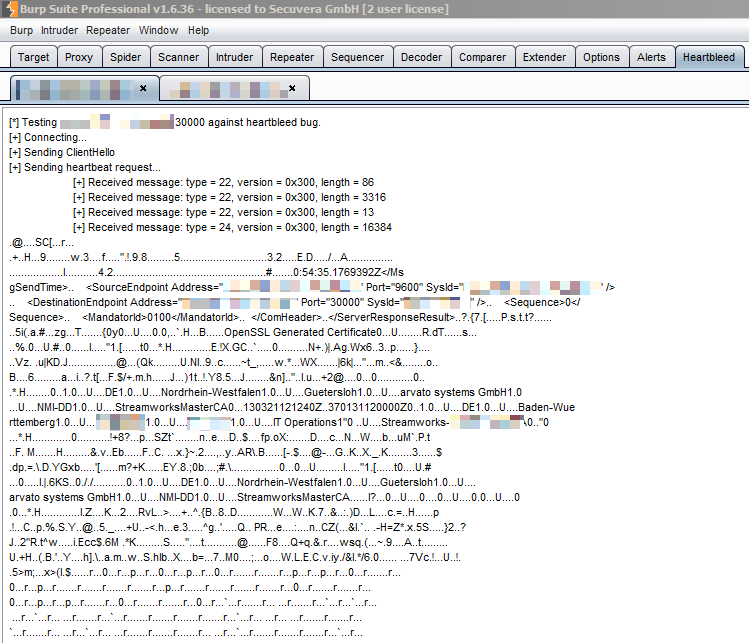The width and height of the screenshot is (749, 643).
Task: Switch to the Options tab
Action: [601, 57]
